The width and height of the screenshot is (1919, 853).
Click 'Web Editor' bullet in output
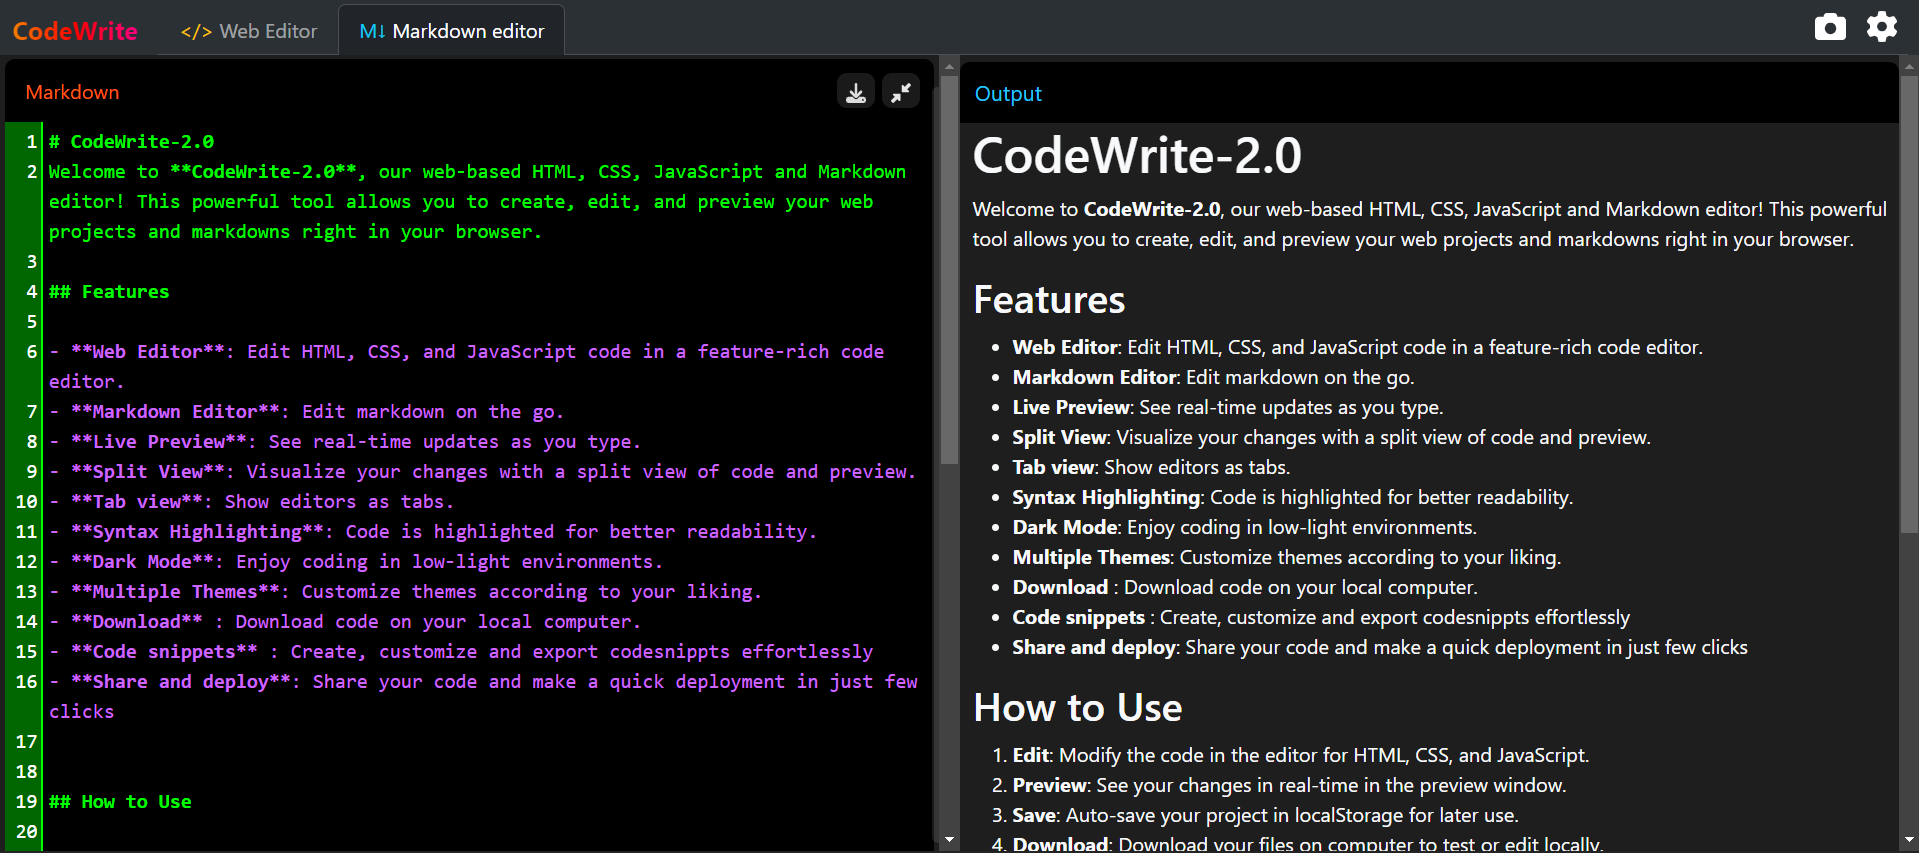point(1357,347)
